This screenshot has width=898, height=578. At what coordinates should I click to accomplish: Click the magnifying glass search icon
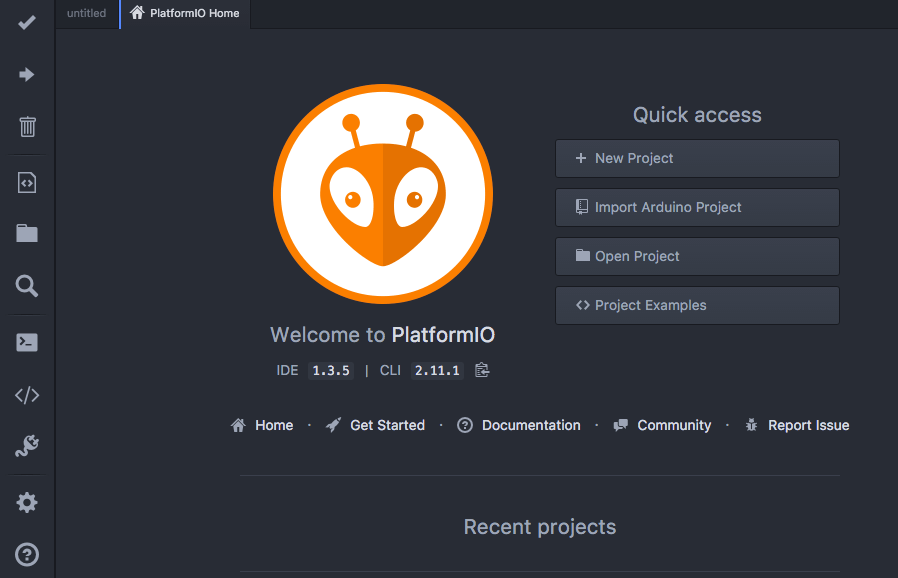click(27, 287)
